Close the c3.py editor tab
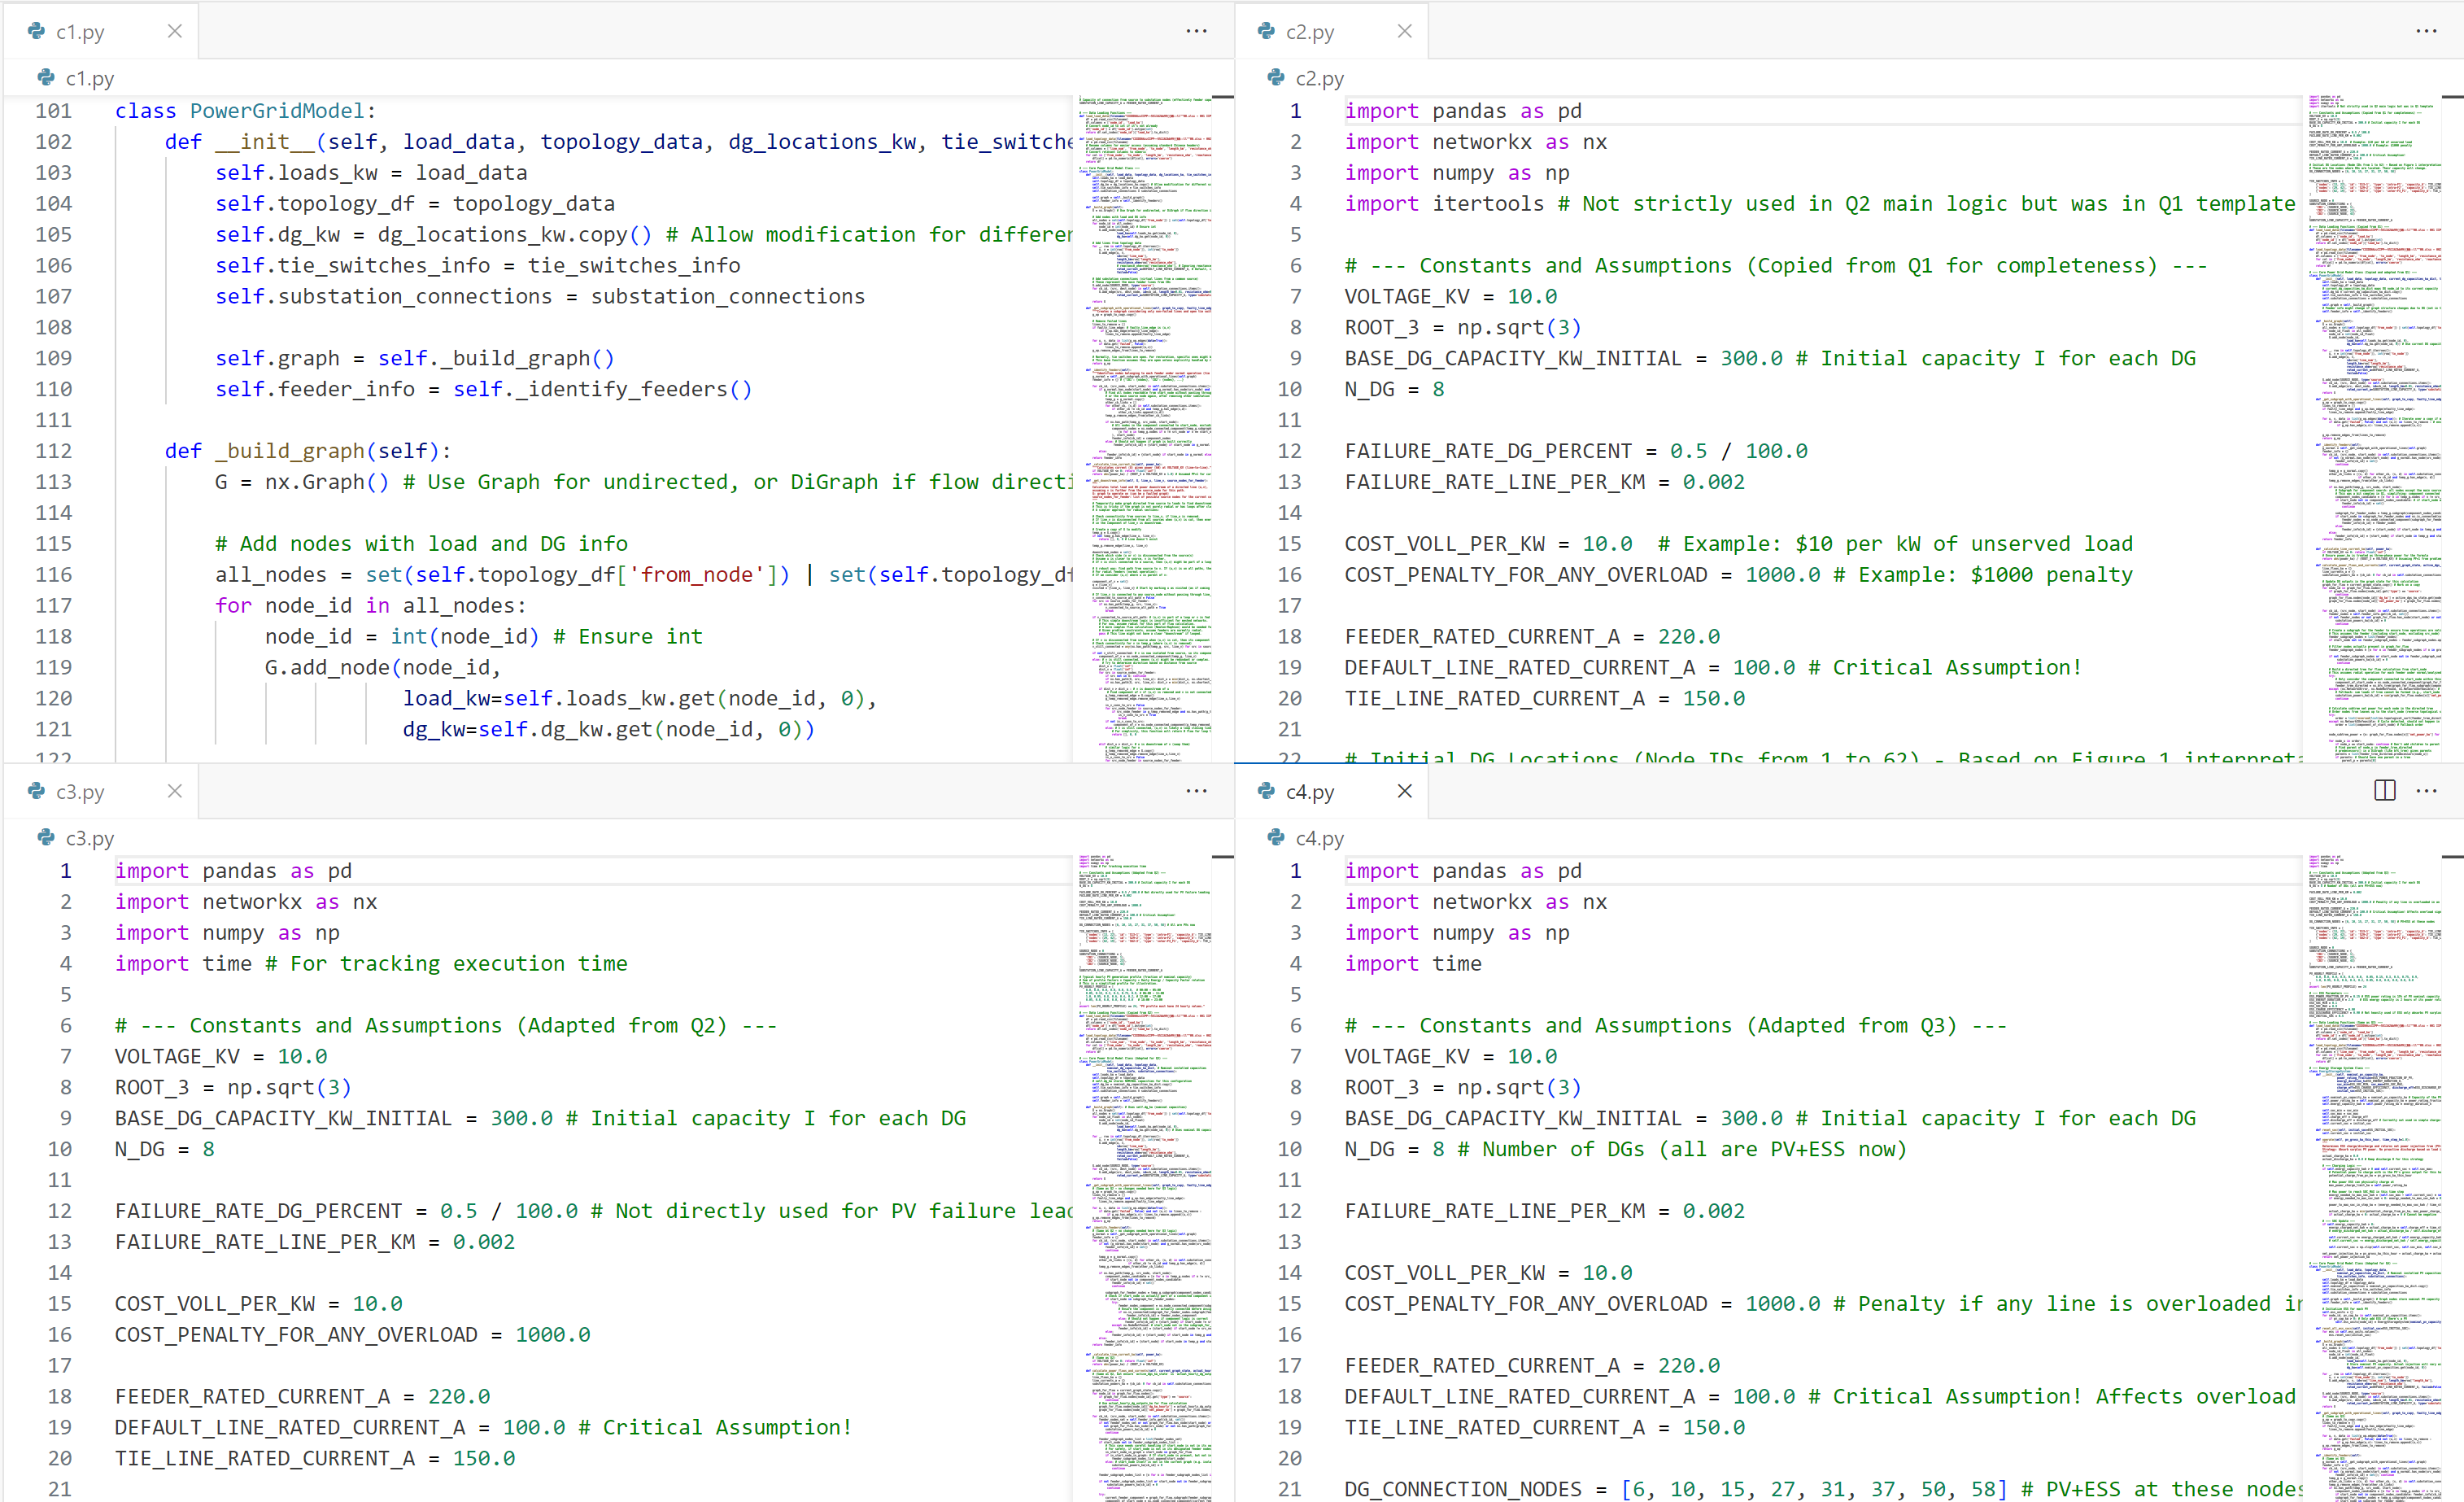Viewport: 2464px width, 1502px height. [x=175, y=791]
